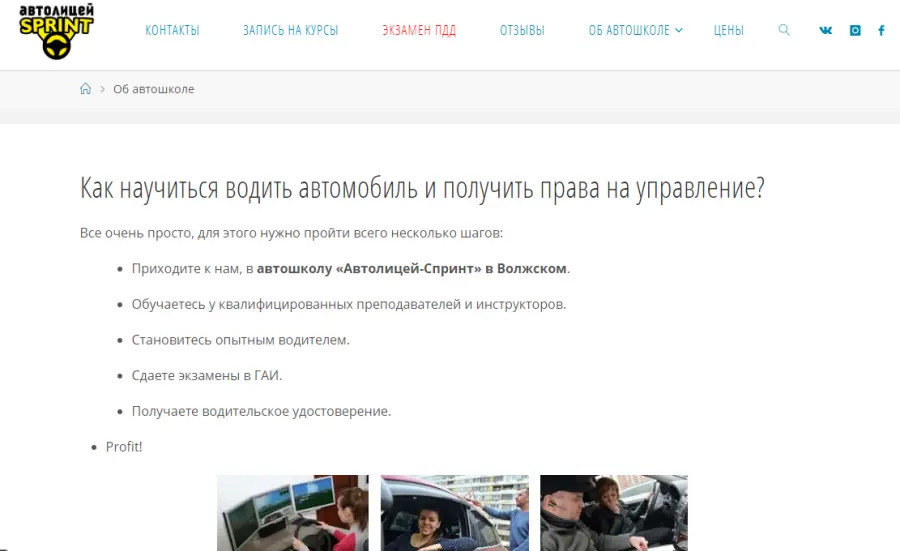Open the «Отзывы» menu item

tap(522, 30)
